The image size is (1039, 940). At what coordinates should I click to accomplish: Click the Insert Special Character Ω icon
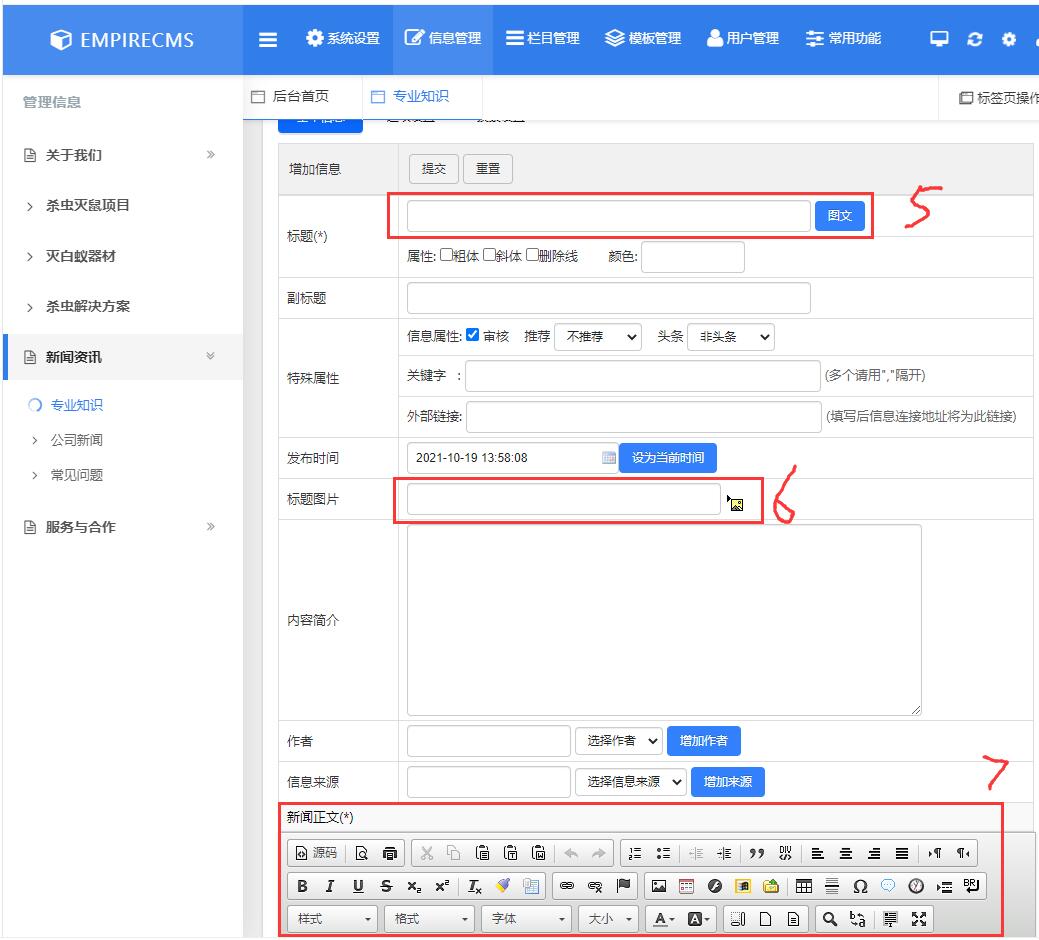click(860, 885)
